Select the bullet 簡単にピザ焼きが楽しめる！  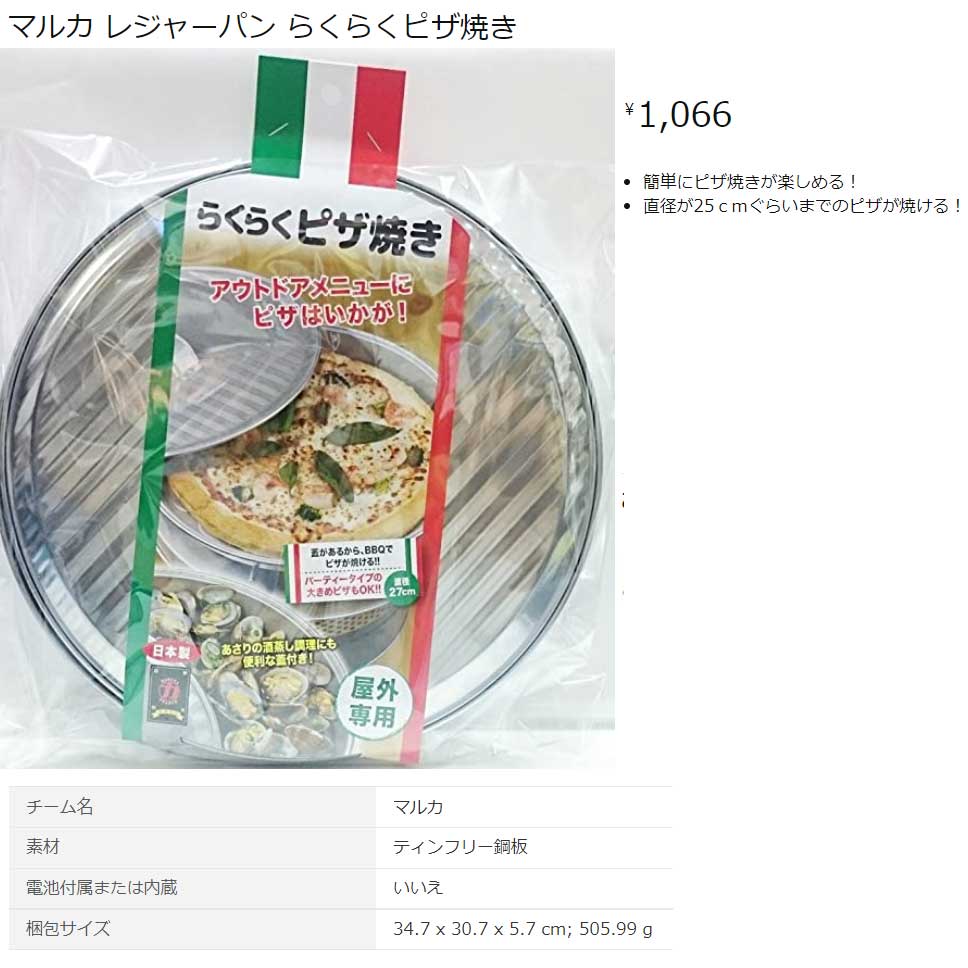(x=749, y=182)
